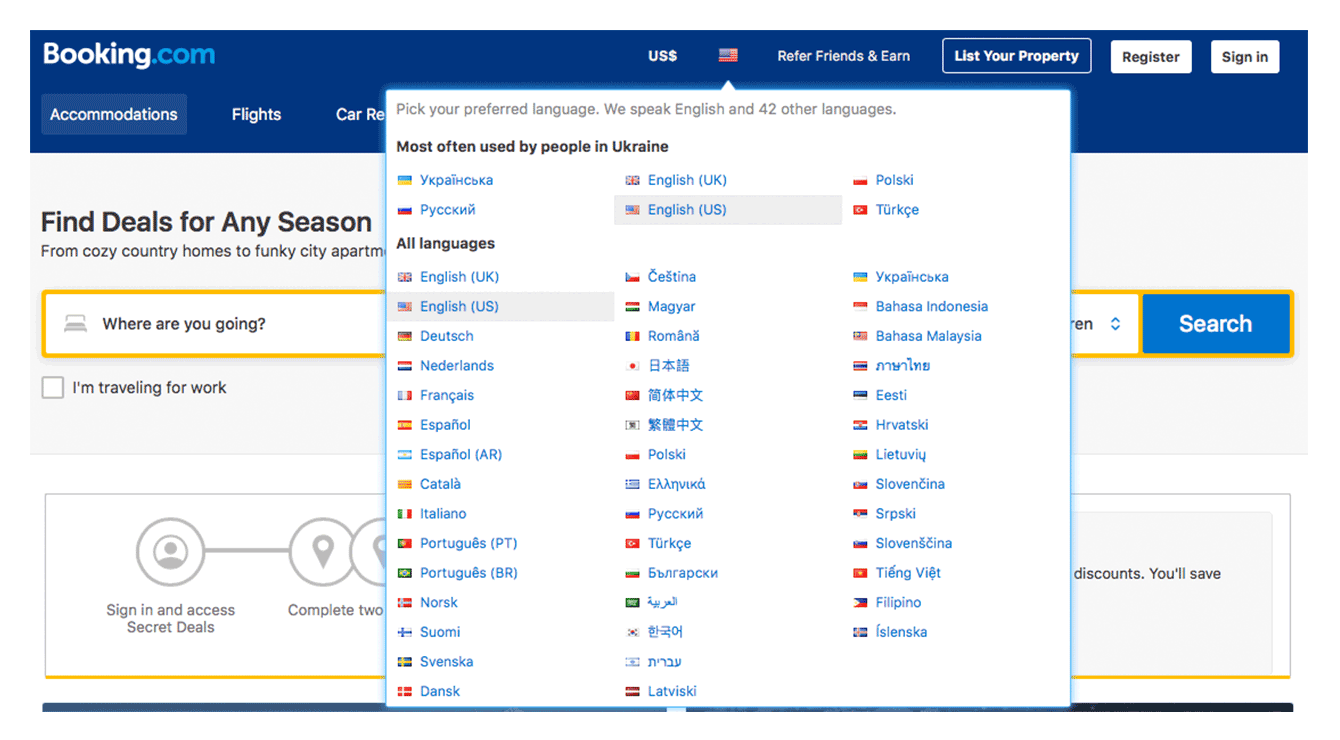Select the Magyar language link
Screen dimensions: 1340x740
pyautogui.click(x=672, y=307)
